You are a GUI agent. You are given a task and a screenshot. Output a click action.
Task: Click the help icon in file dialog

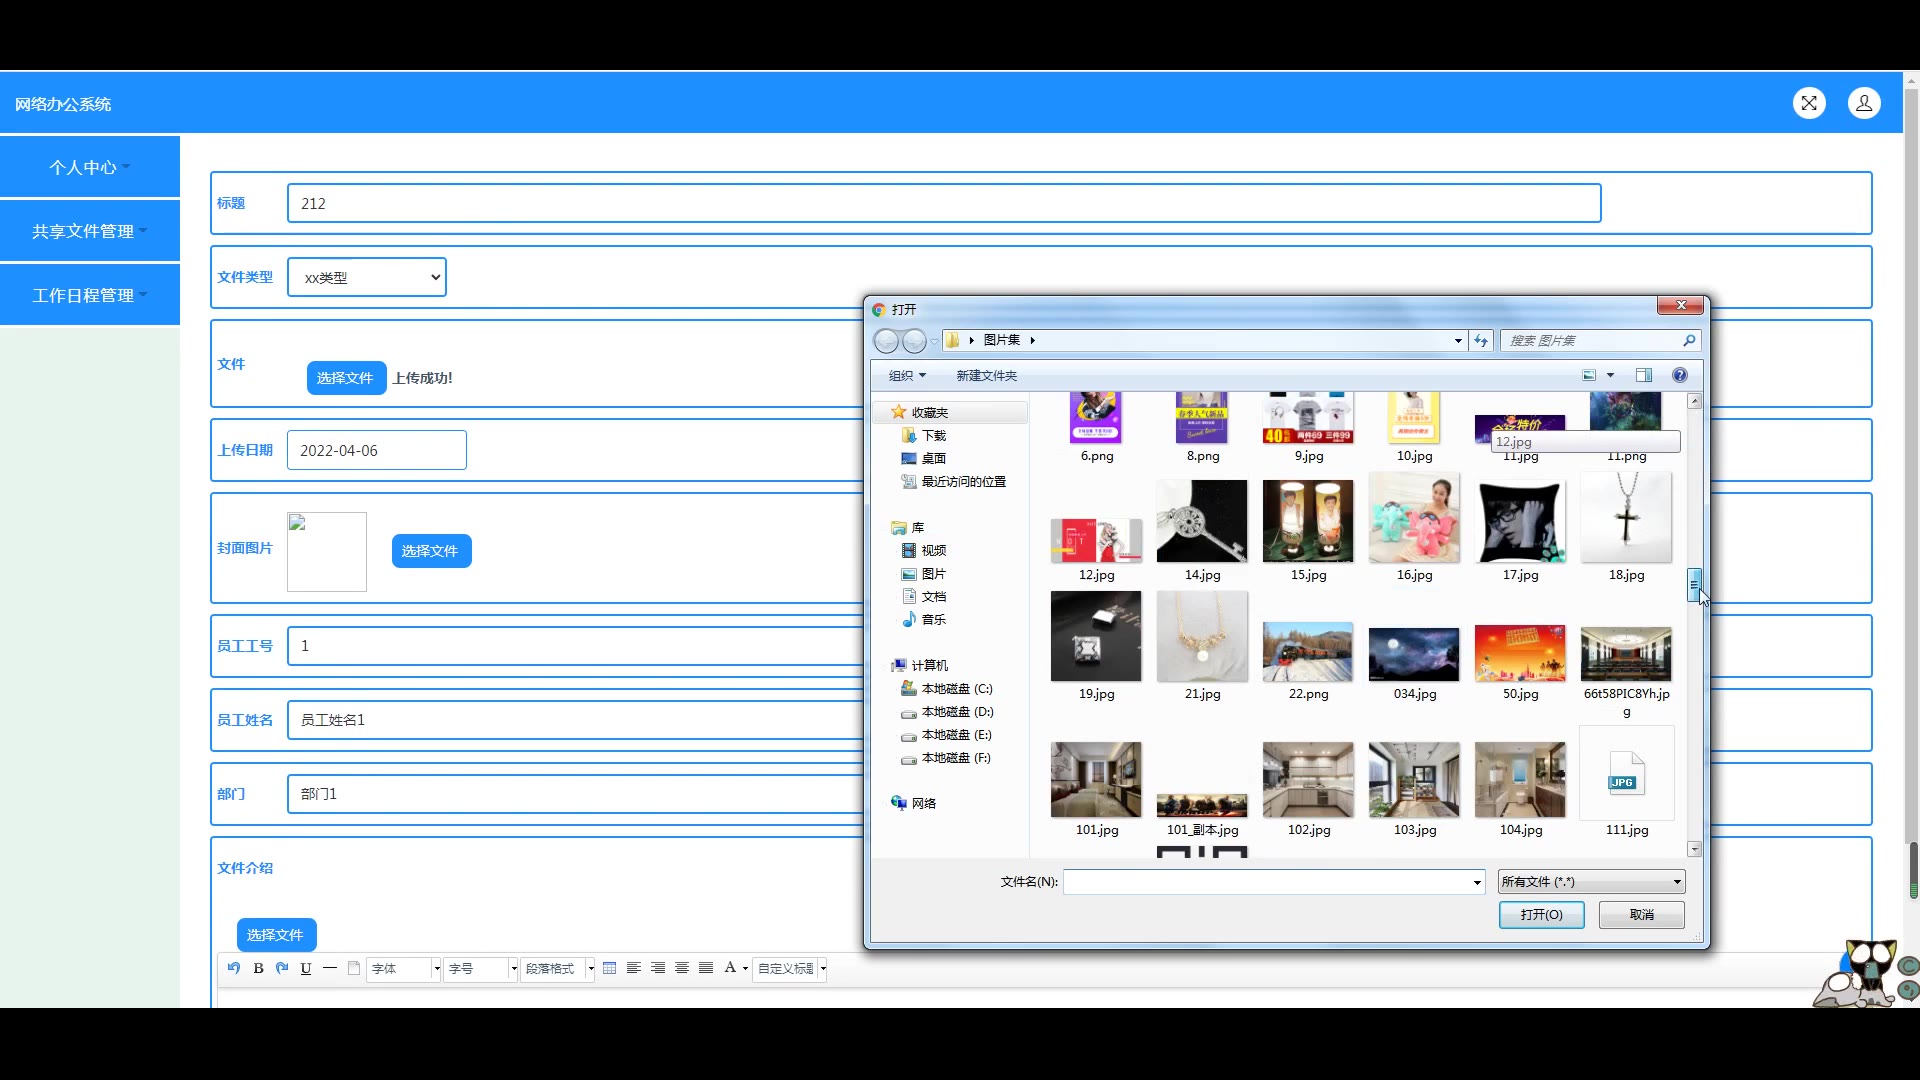1680,375
